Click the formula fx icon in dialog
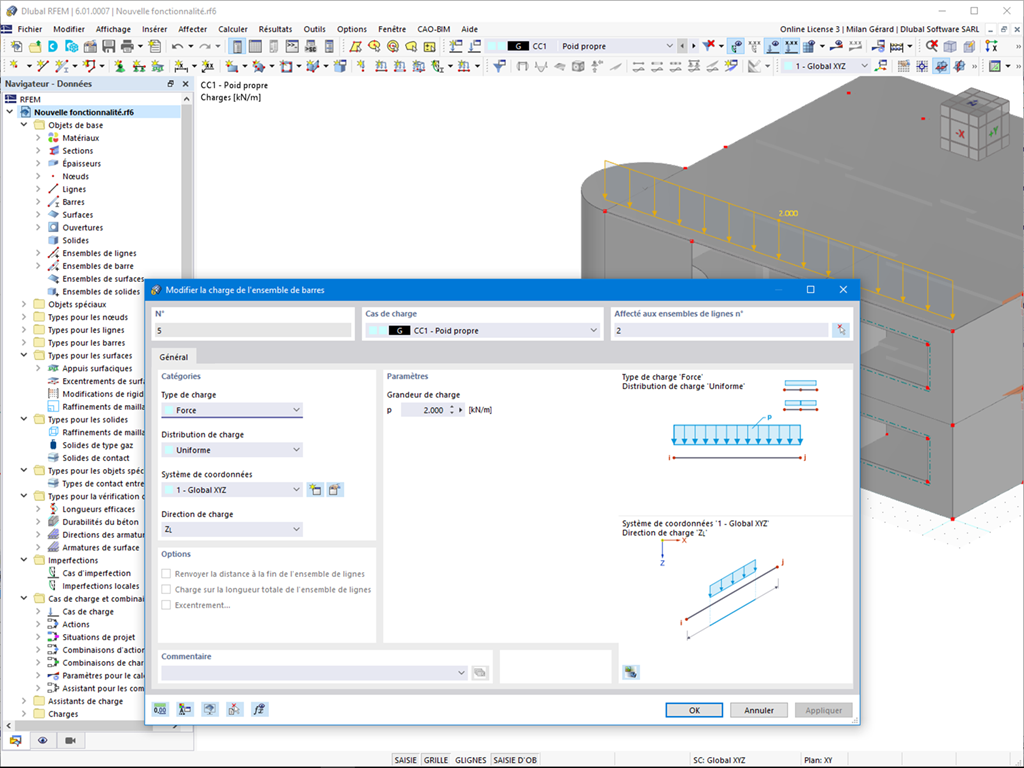This screenshot has width=1024, height=768. 259,709
